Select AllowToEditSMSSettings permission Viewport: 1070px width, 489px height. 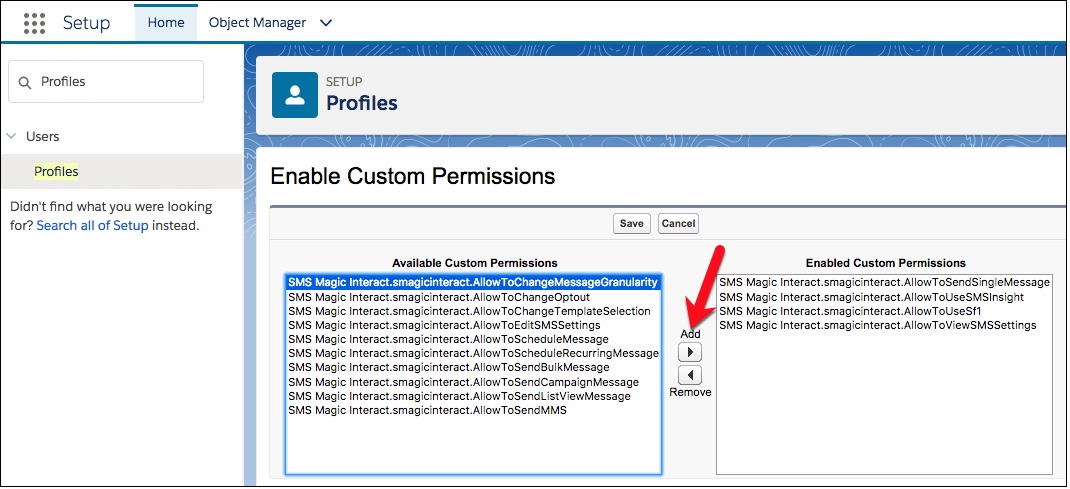[x=472, y=325]
